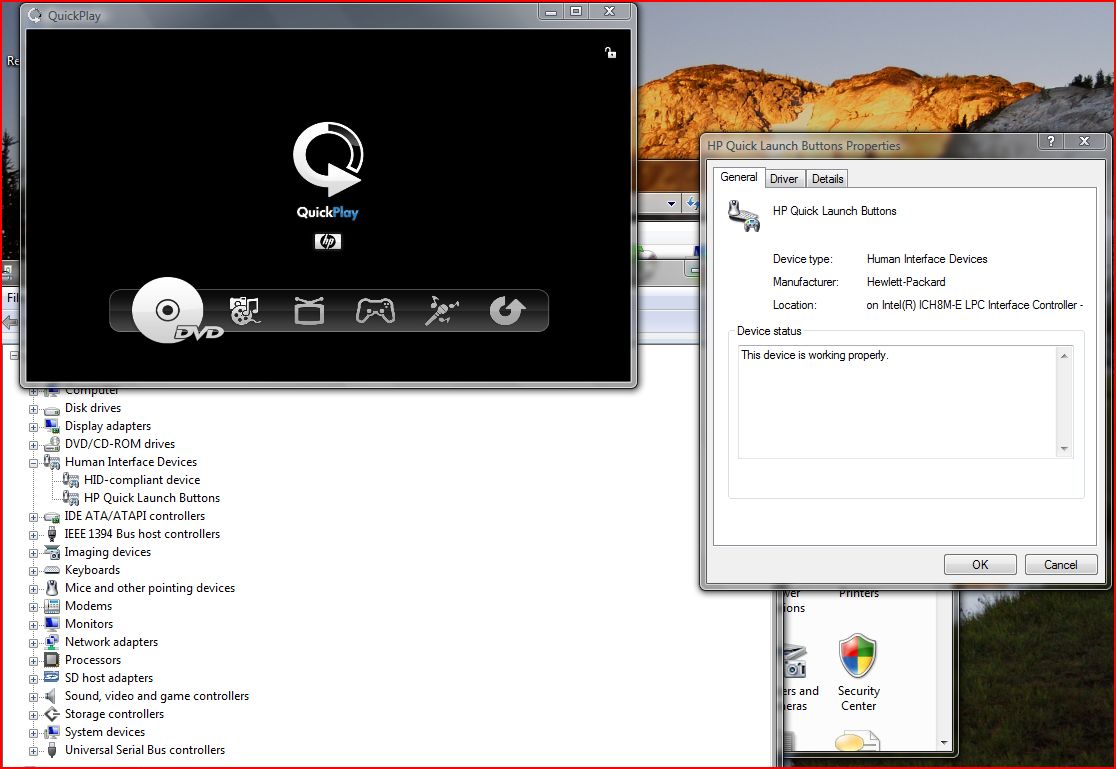
Task: Click the QuickPlay window title
Action: pyautogui.click(x=74, y=16)
